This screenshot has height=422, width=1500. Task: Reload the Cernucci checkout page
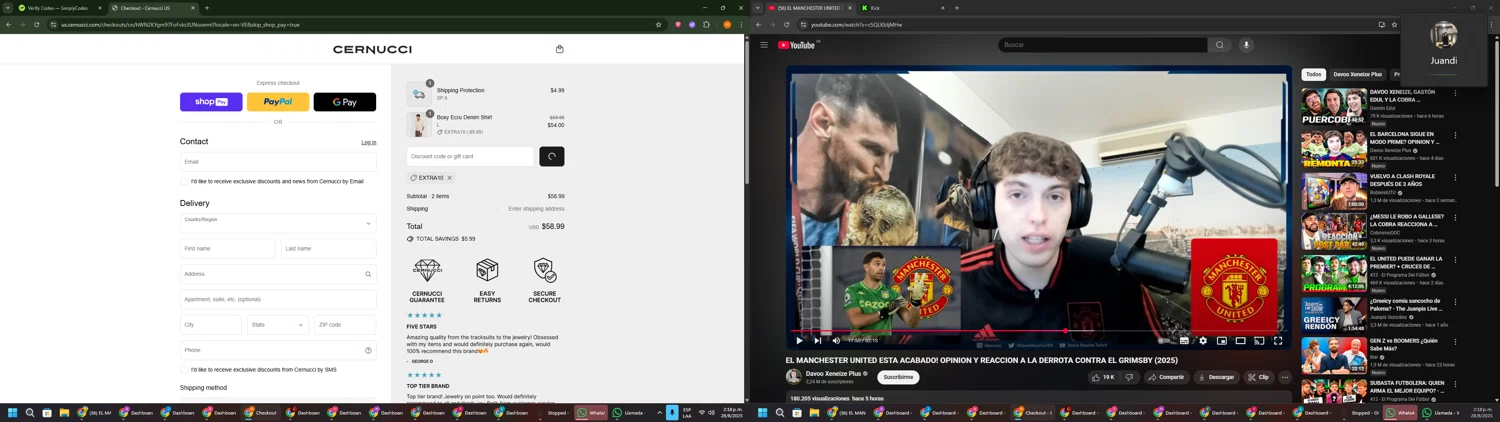pos(36,25)
